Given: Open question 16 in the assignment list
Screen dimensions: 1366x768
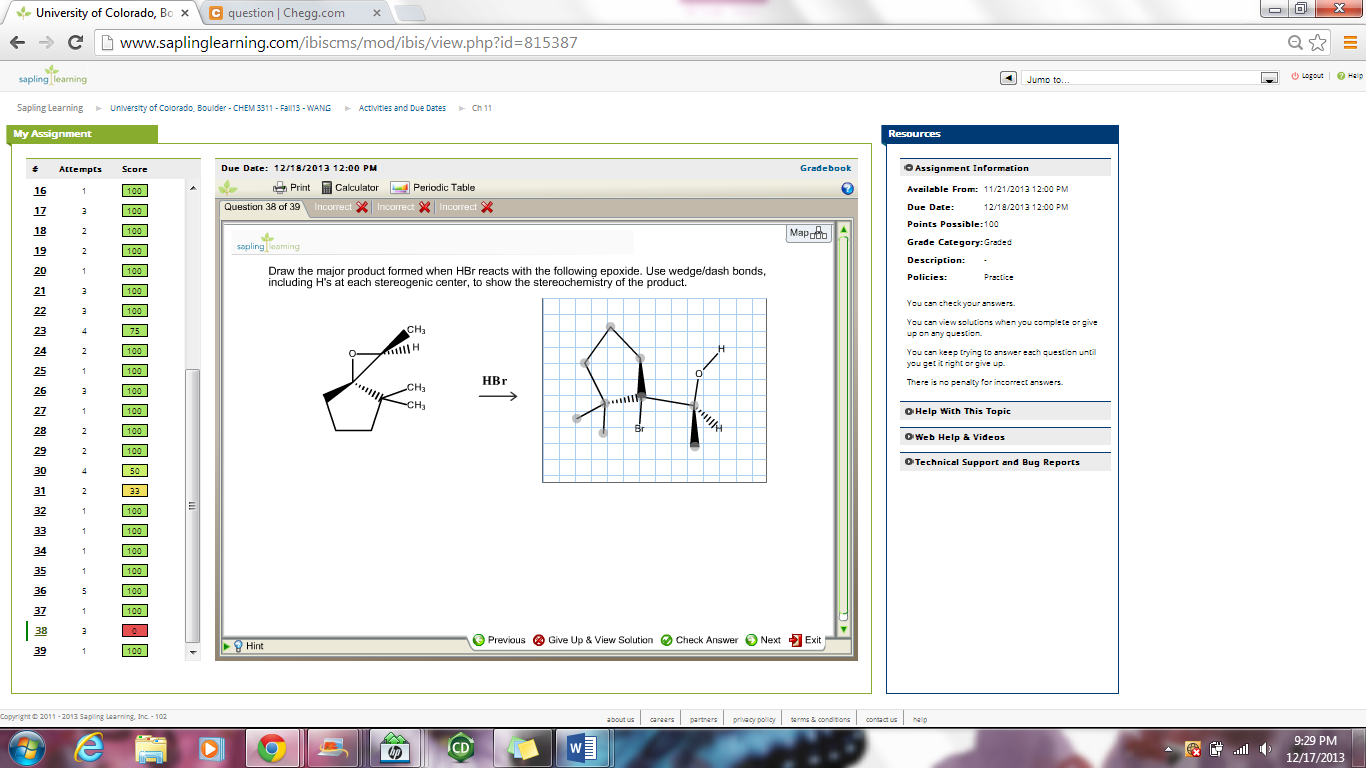Looking at the screenshot, I should (40, 191).
